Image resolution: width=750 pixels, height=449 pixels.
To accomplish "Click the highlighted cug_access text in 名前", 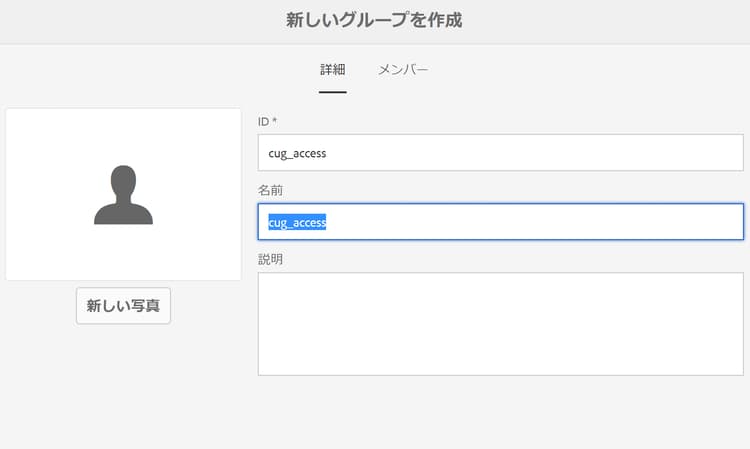I will tap(298, 222).
